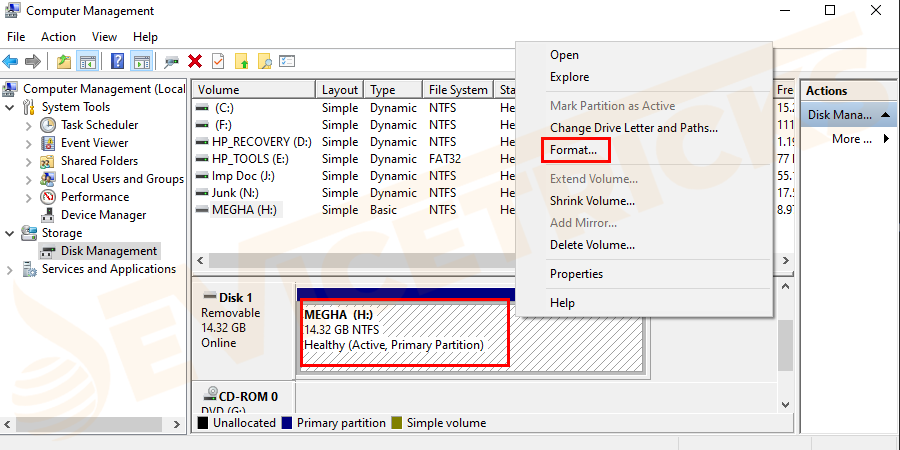Click the Up one level folder icon

pyautogui.click(x=64, y=61)
